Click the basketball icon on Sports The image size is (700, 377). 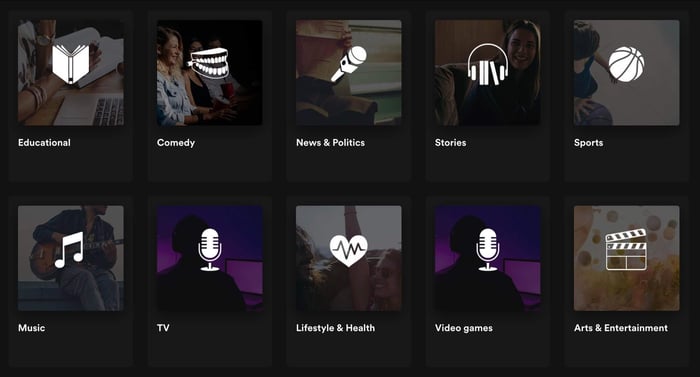(x=626, y=64)
